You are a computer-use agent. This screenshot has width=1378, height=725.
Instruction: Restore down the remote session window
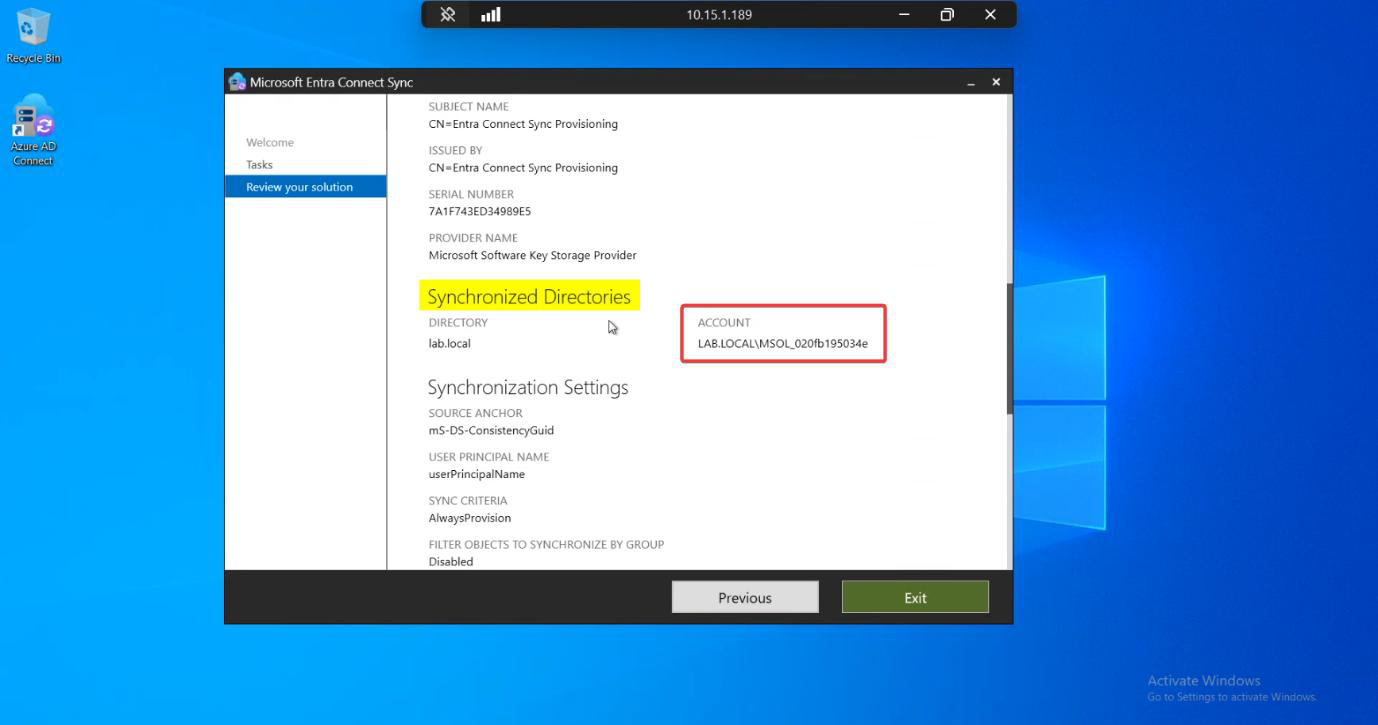point(947,14)
